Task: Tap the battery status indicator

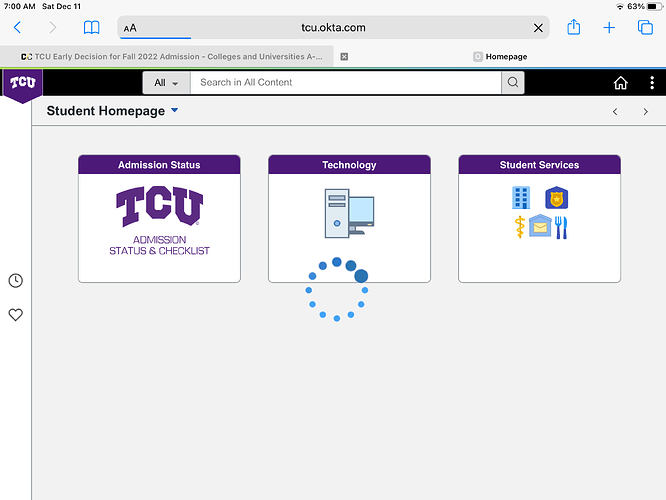Action: pyautogui.click(x=655, y=6)
